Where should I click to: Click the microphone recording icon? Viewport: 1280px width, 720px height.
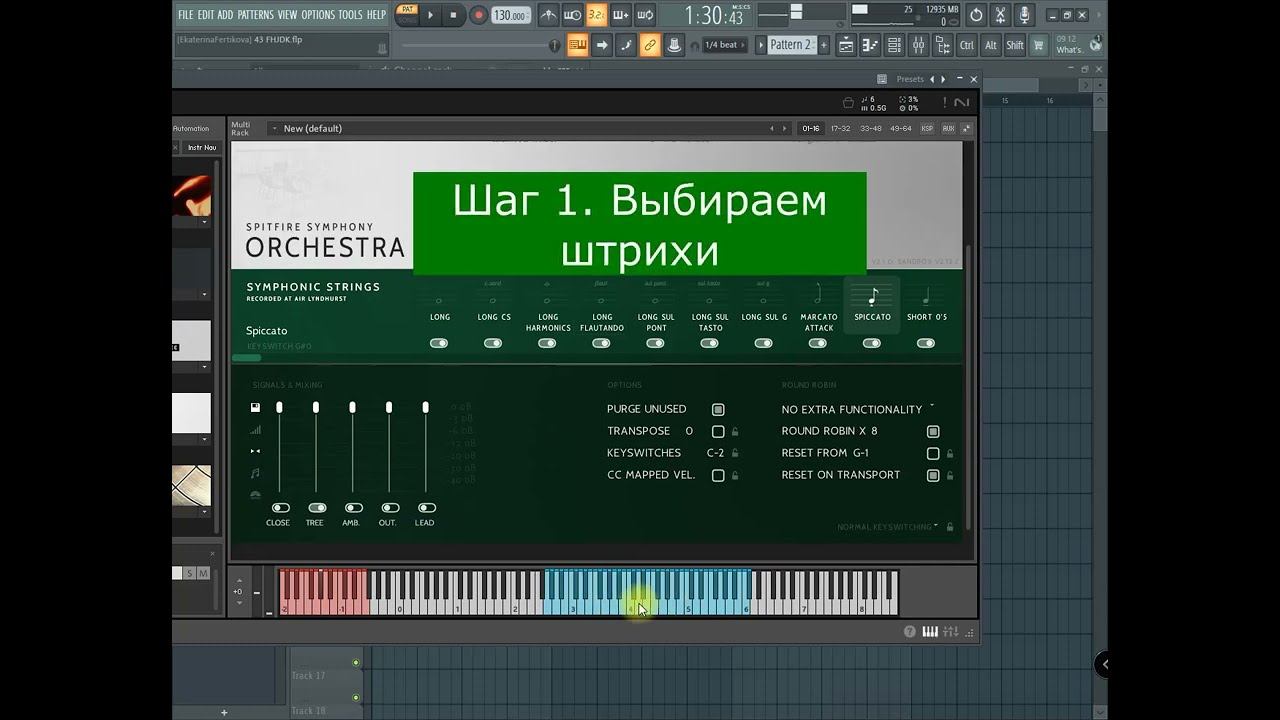1024,15
